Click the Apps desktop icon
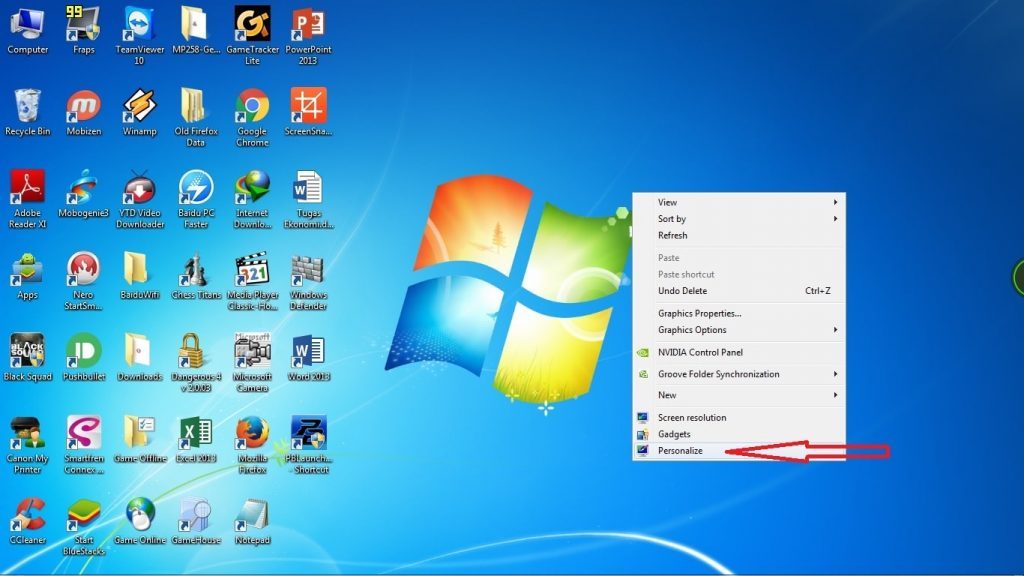Screen dimensions: 1024x576 [x=27, y=269]
